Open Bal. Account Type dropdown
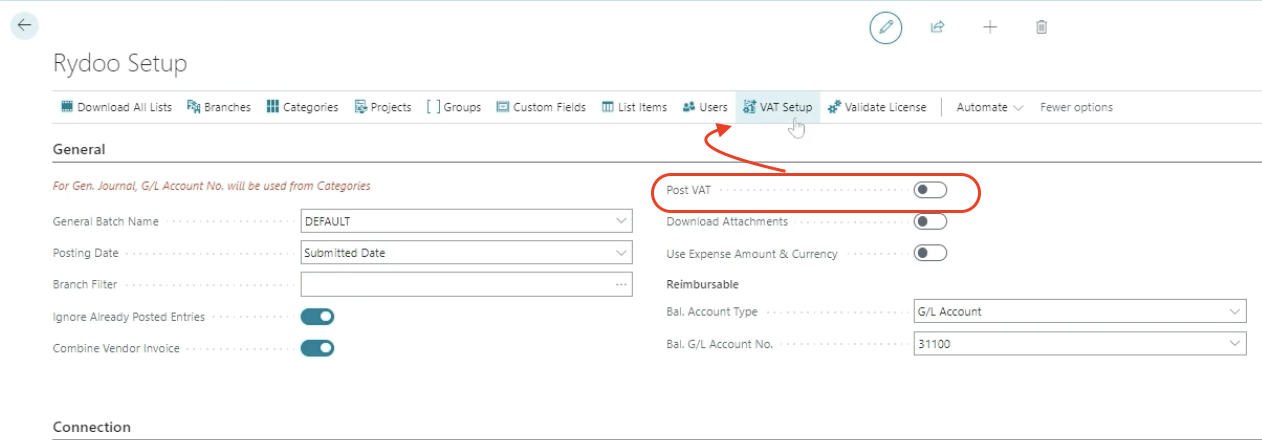This screenshot has height=440, width=1262. [1236, 312]
